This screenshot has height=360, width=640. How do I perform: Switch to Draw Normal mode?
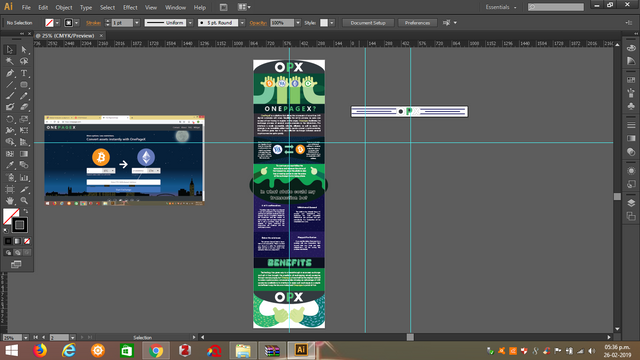(8, 253)
